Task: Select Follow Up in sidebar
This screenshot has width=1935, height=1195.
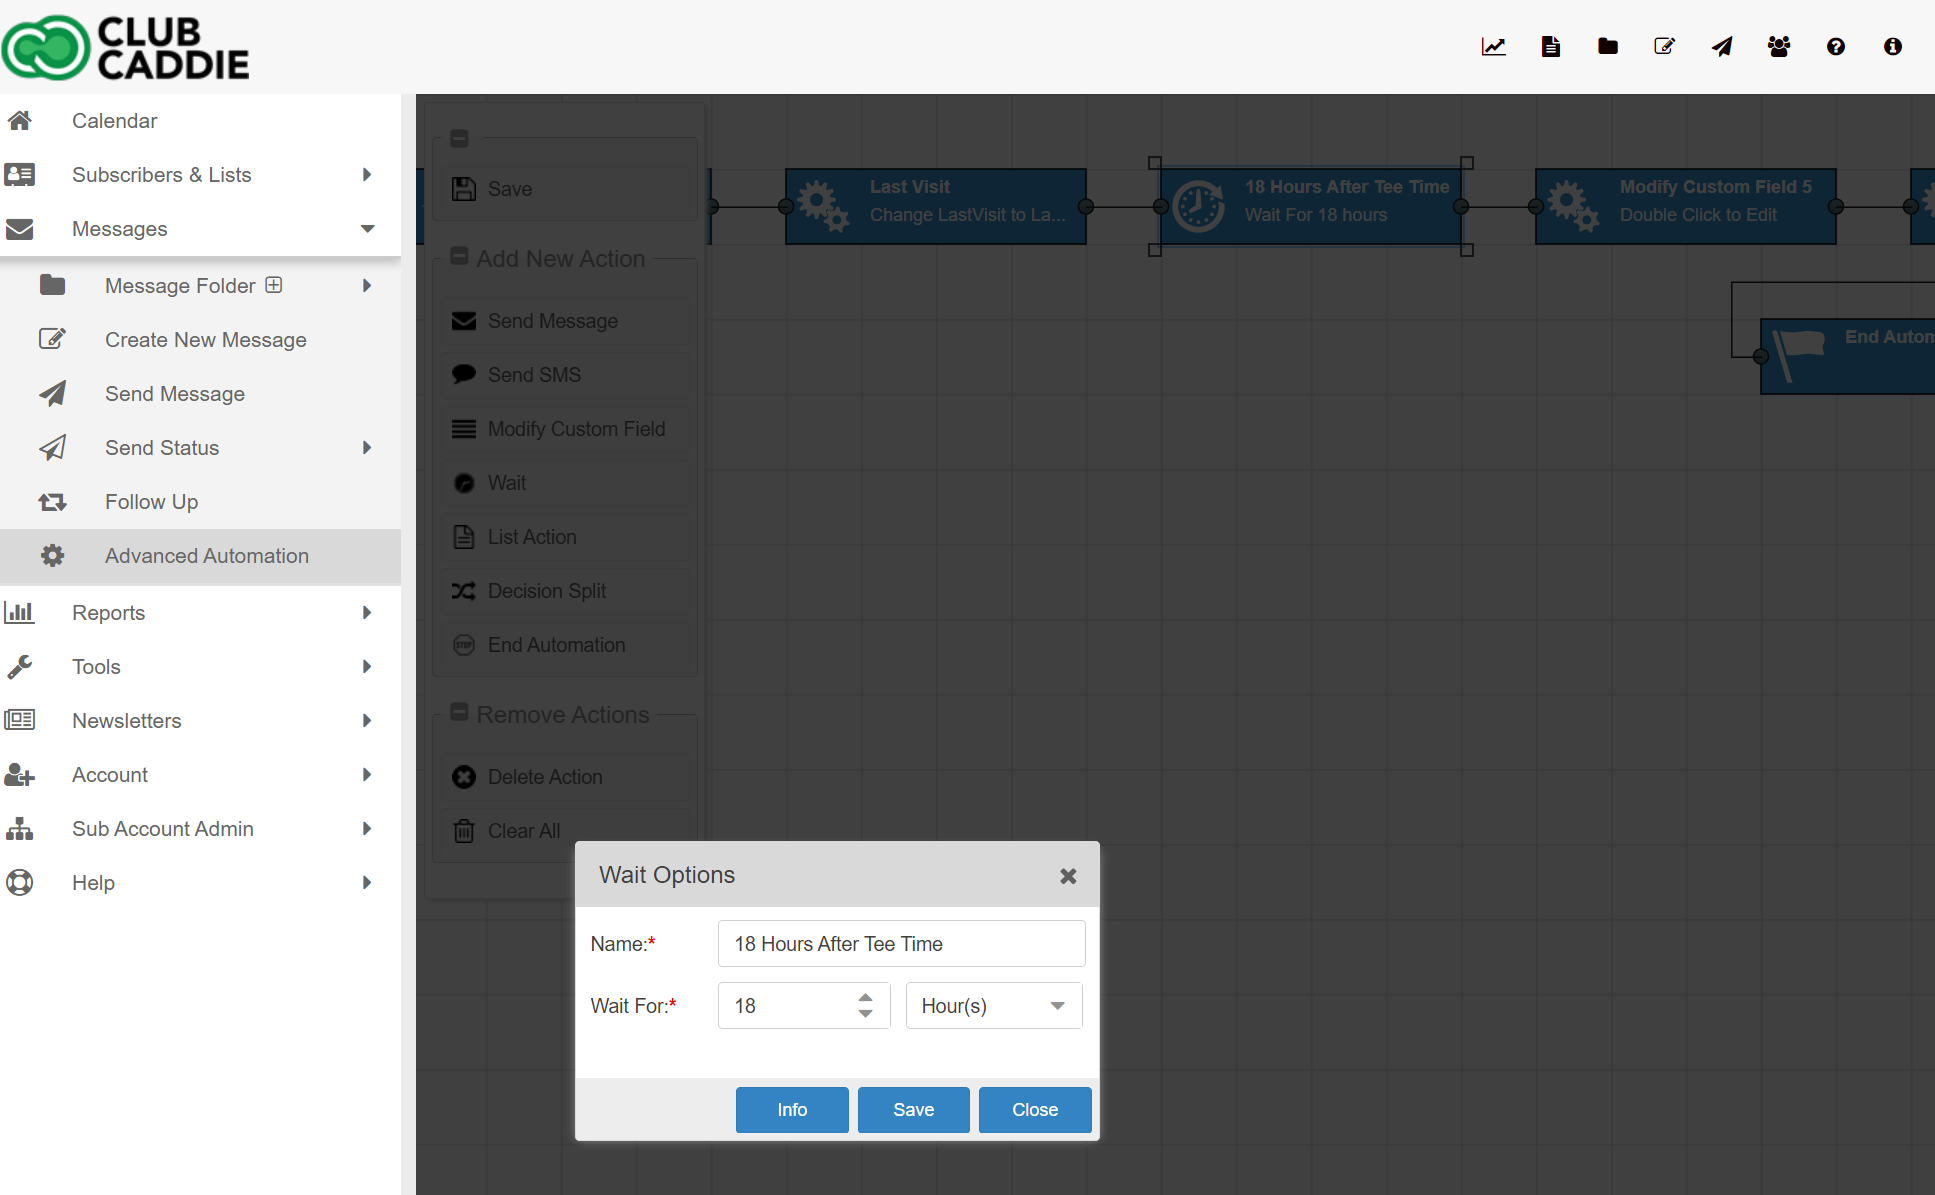Action: [151, 502]
